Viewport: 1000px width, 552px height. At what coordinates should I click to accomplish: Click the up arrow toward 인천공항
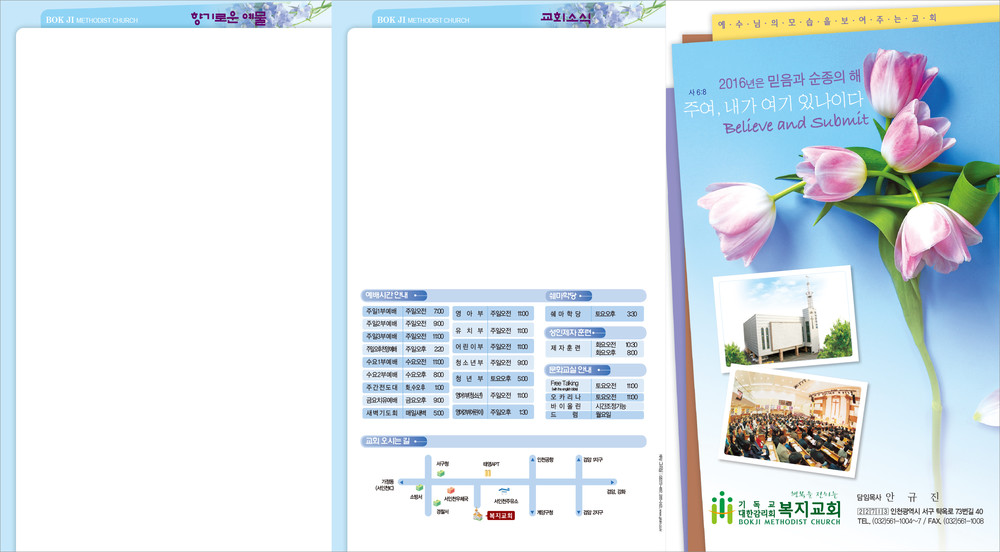pos(530,461)
